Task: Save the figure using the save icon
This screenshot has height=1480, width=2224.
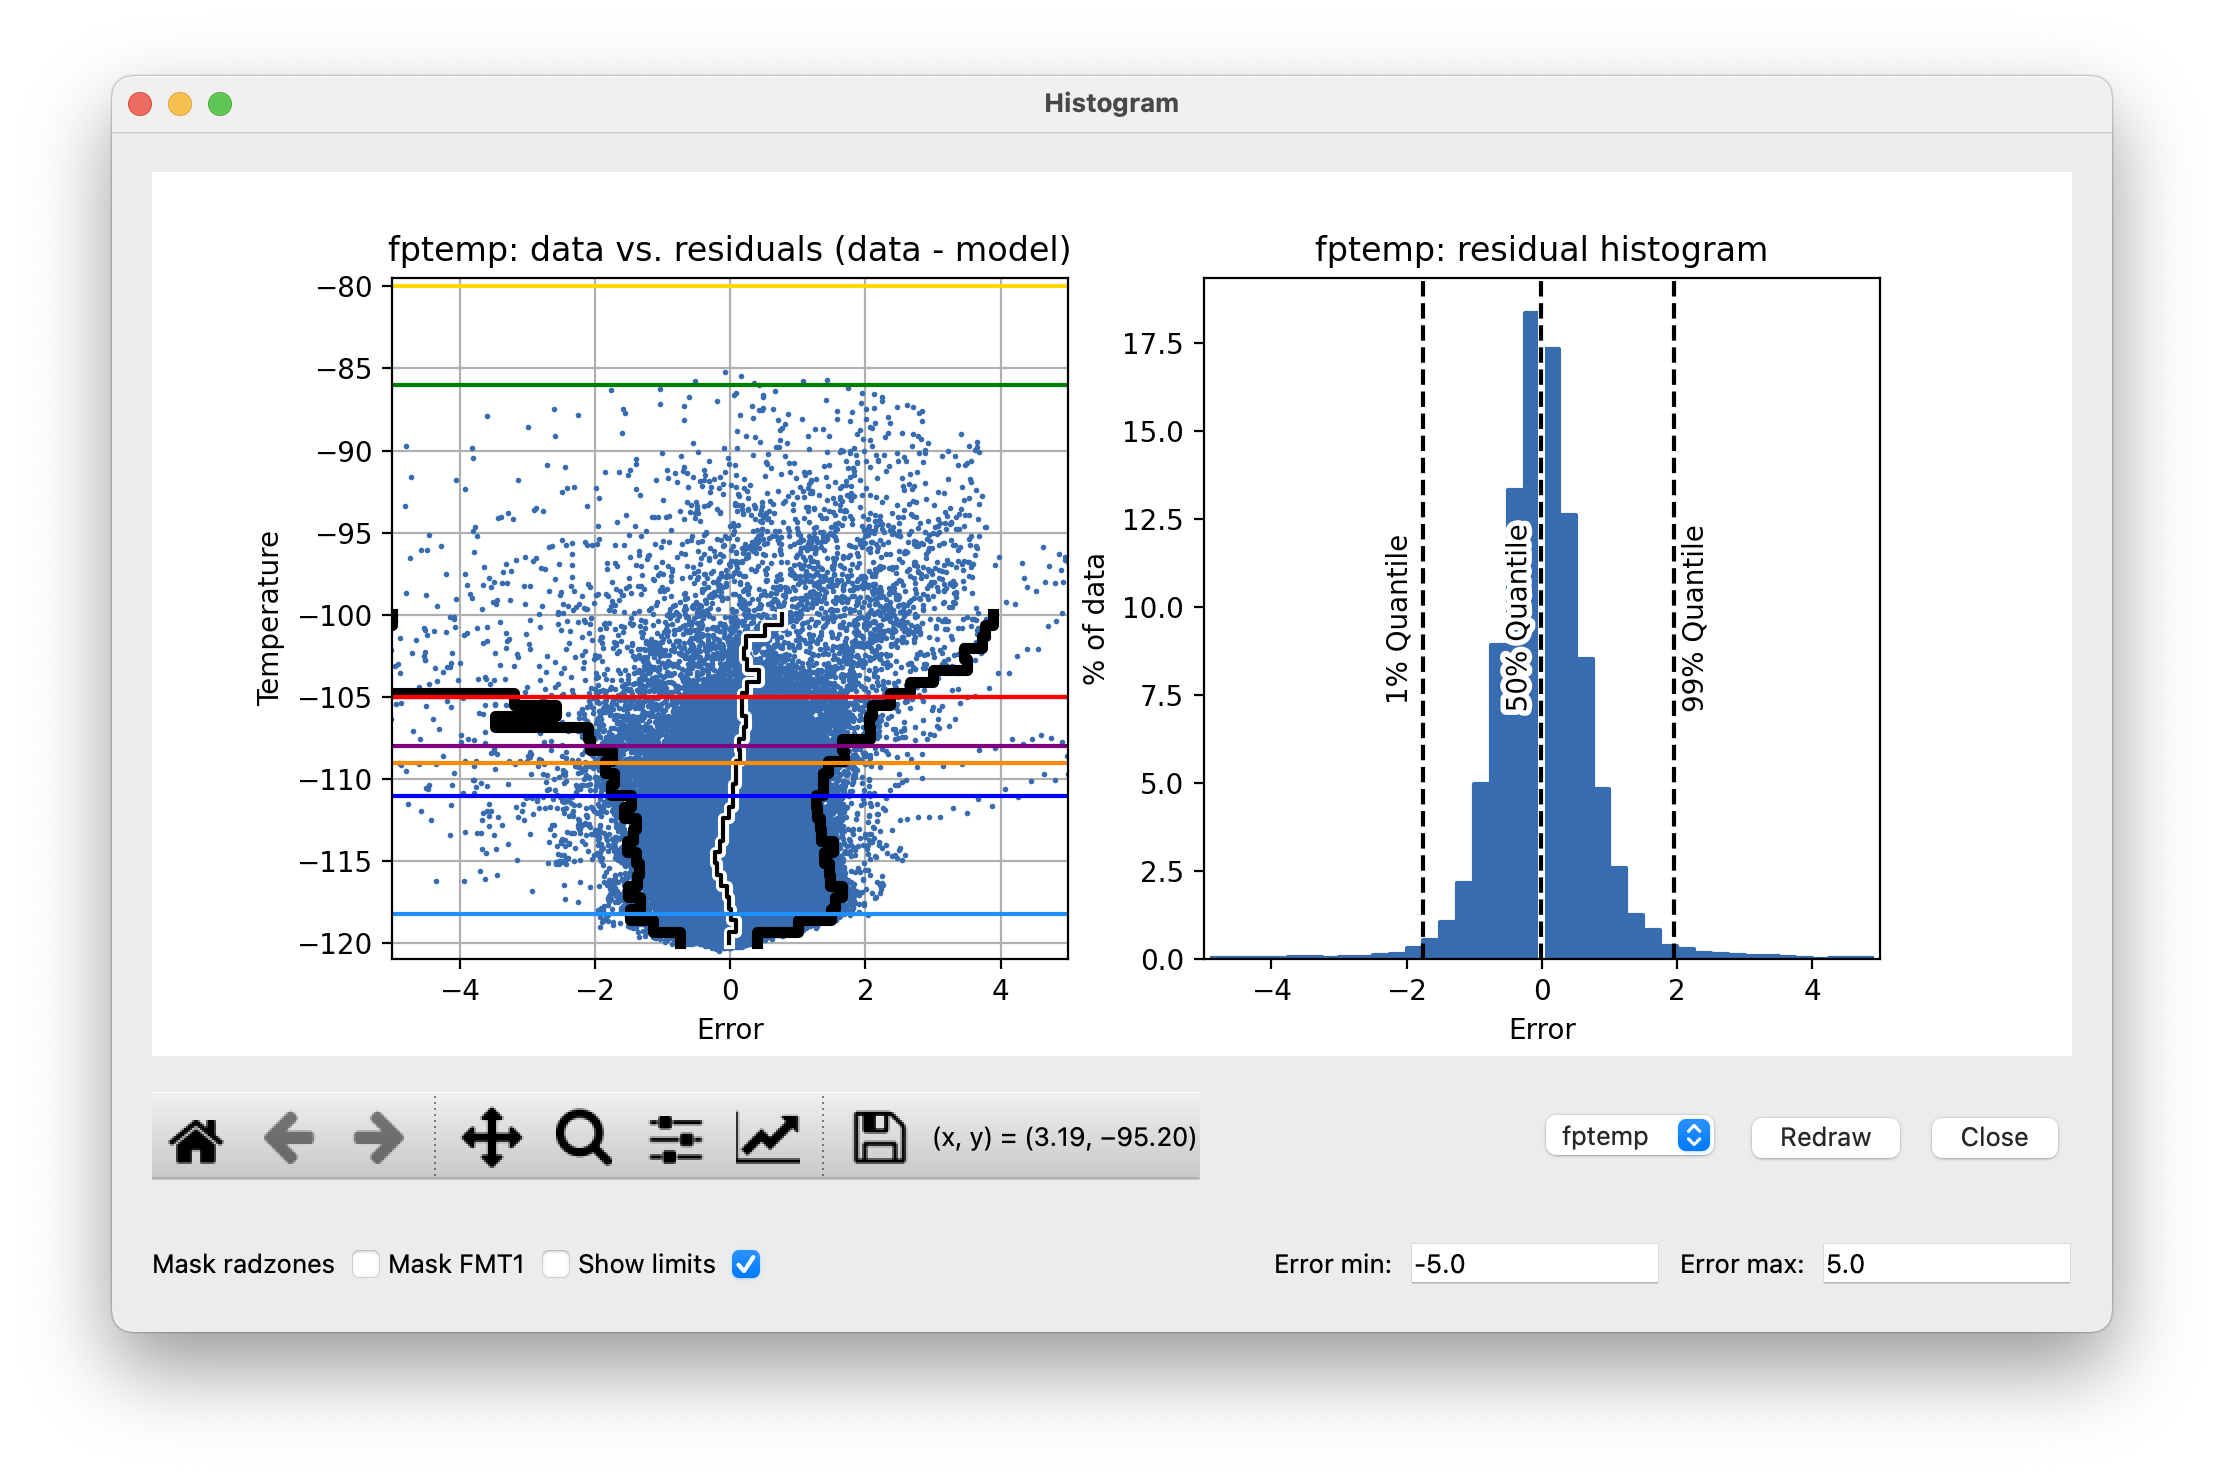Action: [x=879, y=1137]
